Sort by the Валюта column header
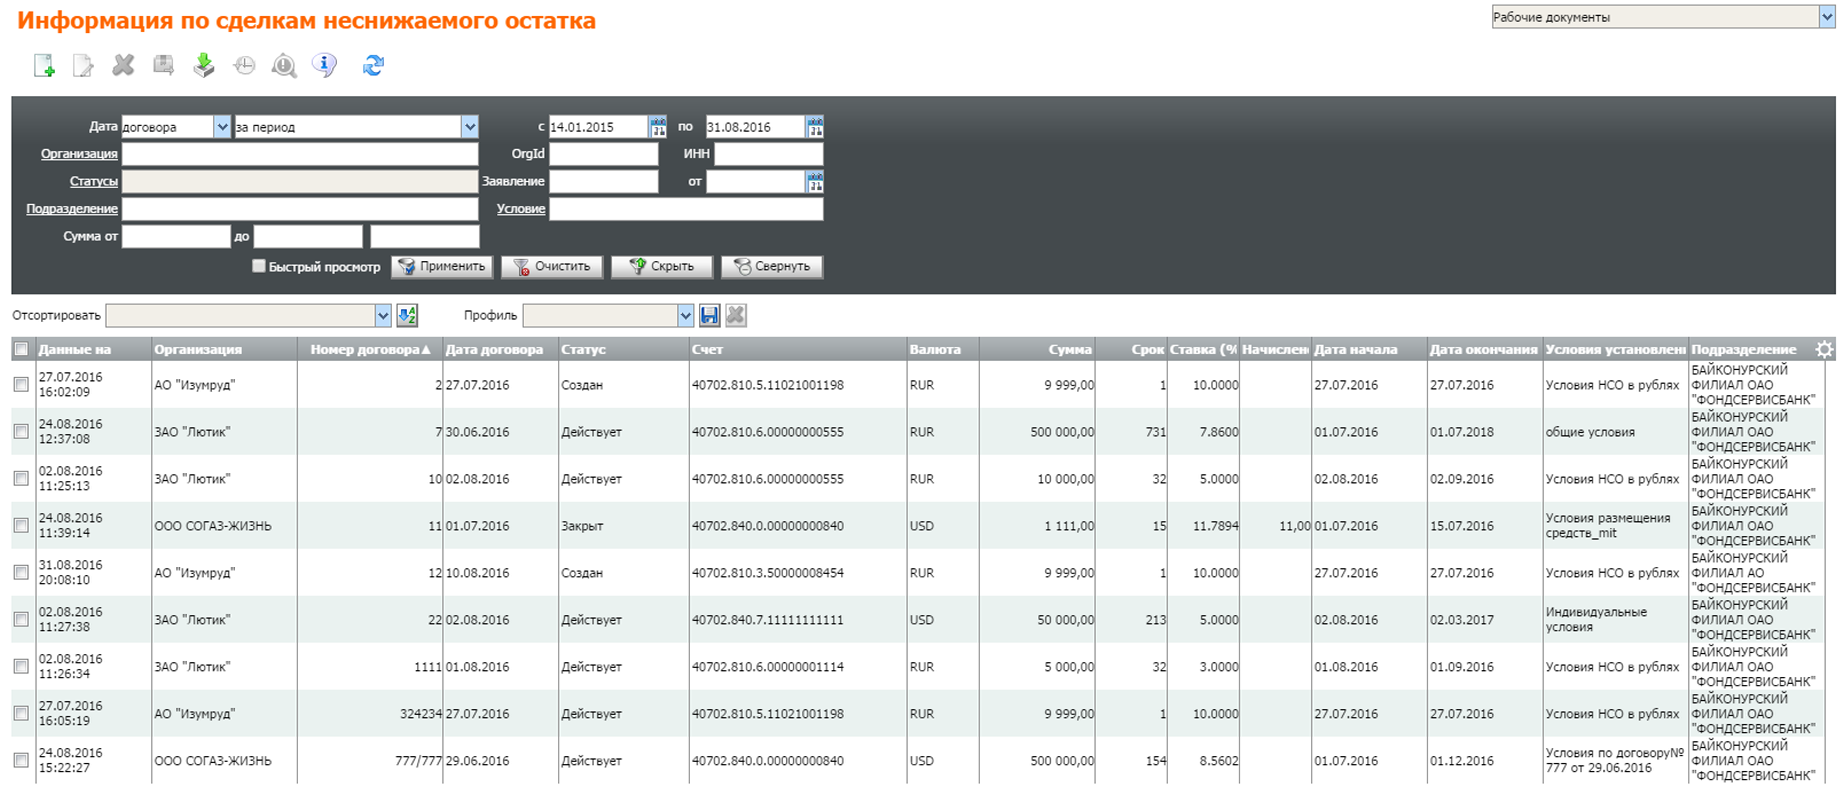Viewport: 1843px width, 794px height. tap(943, 350)
